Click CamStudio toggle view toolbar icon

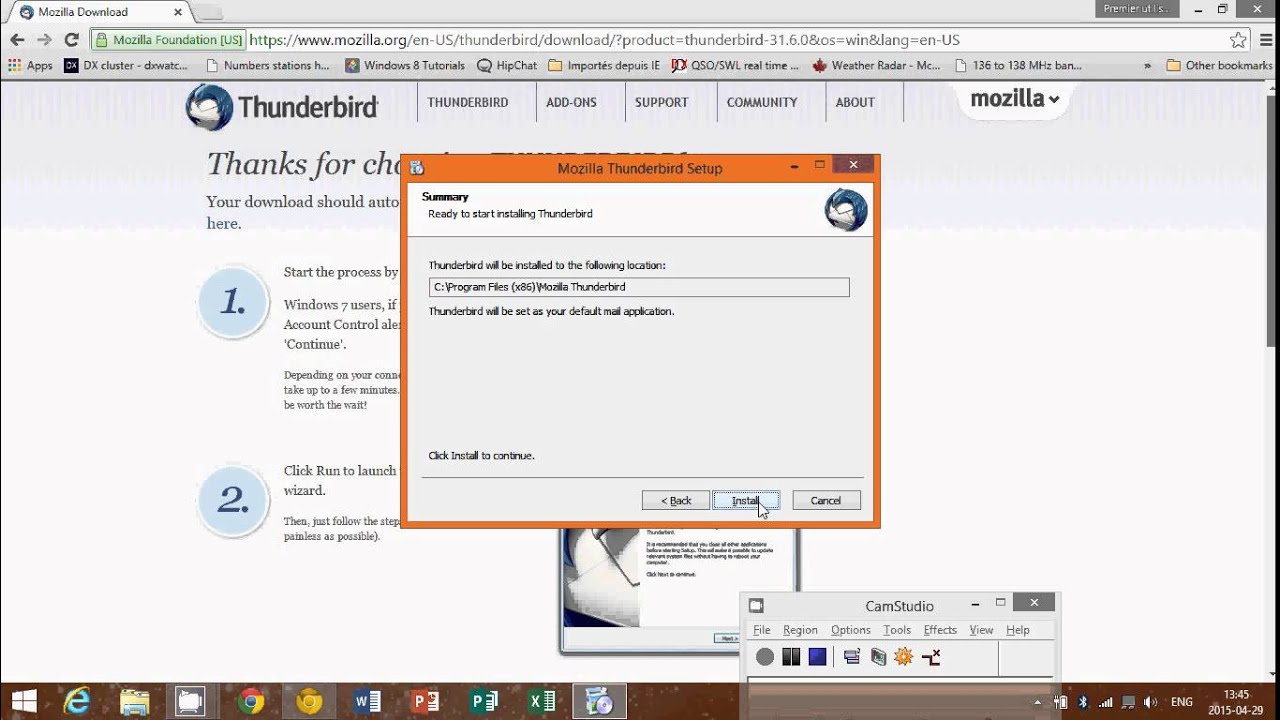pyautogui.click(x=852, y=657)
